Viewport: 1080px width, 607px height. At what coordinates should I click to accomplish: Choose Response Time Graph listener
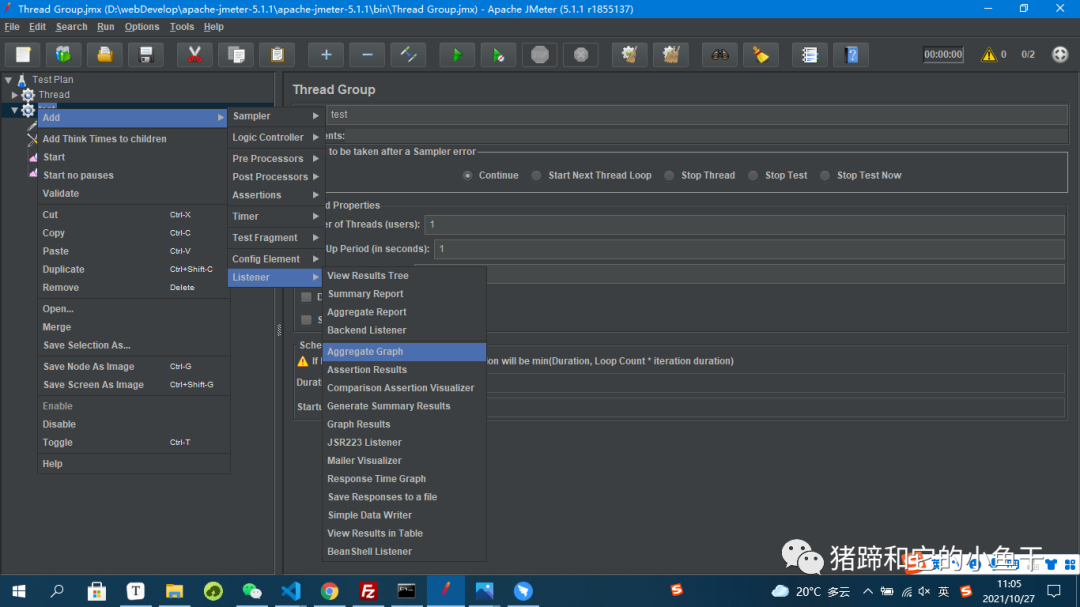(404, 479)
